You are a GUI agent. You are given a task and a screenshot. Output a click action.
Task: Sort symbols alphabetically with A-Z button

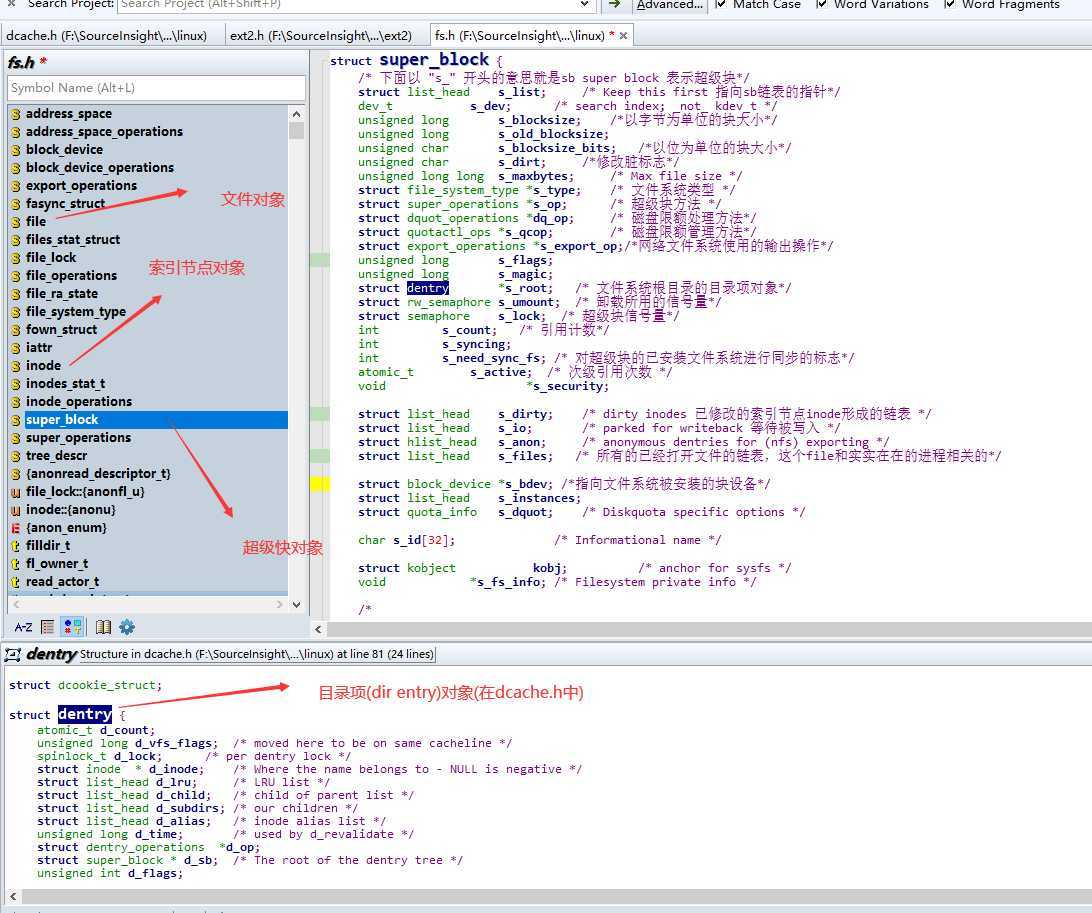[23, 627]
